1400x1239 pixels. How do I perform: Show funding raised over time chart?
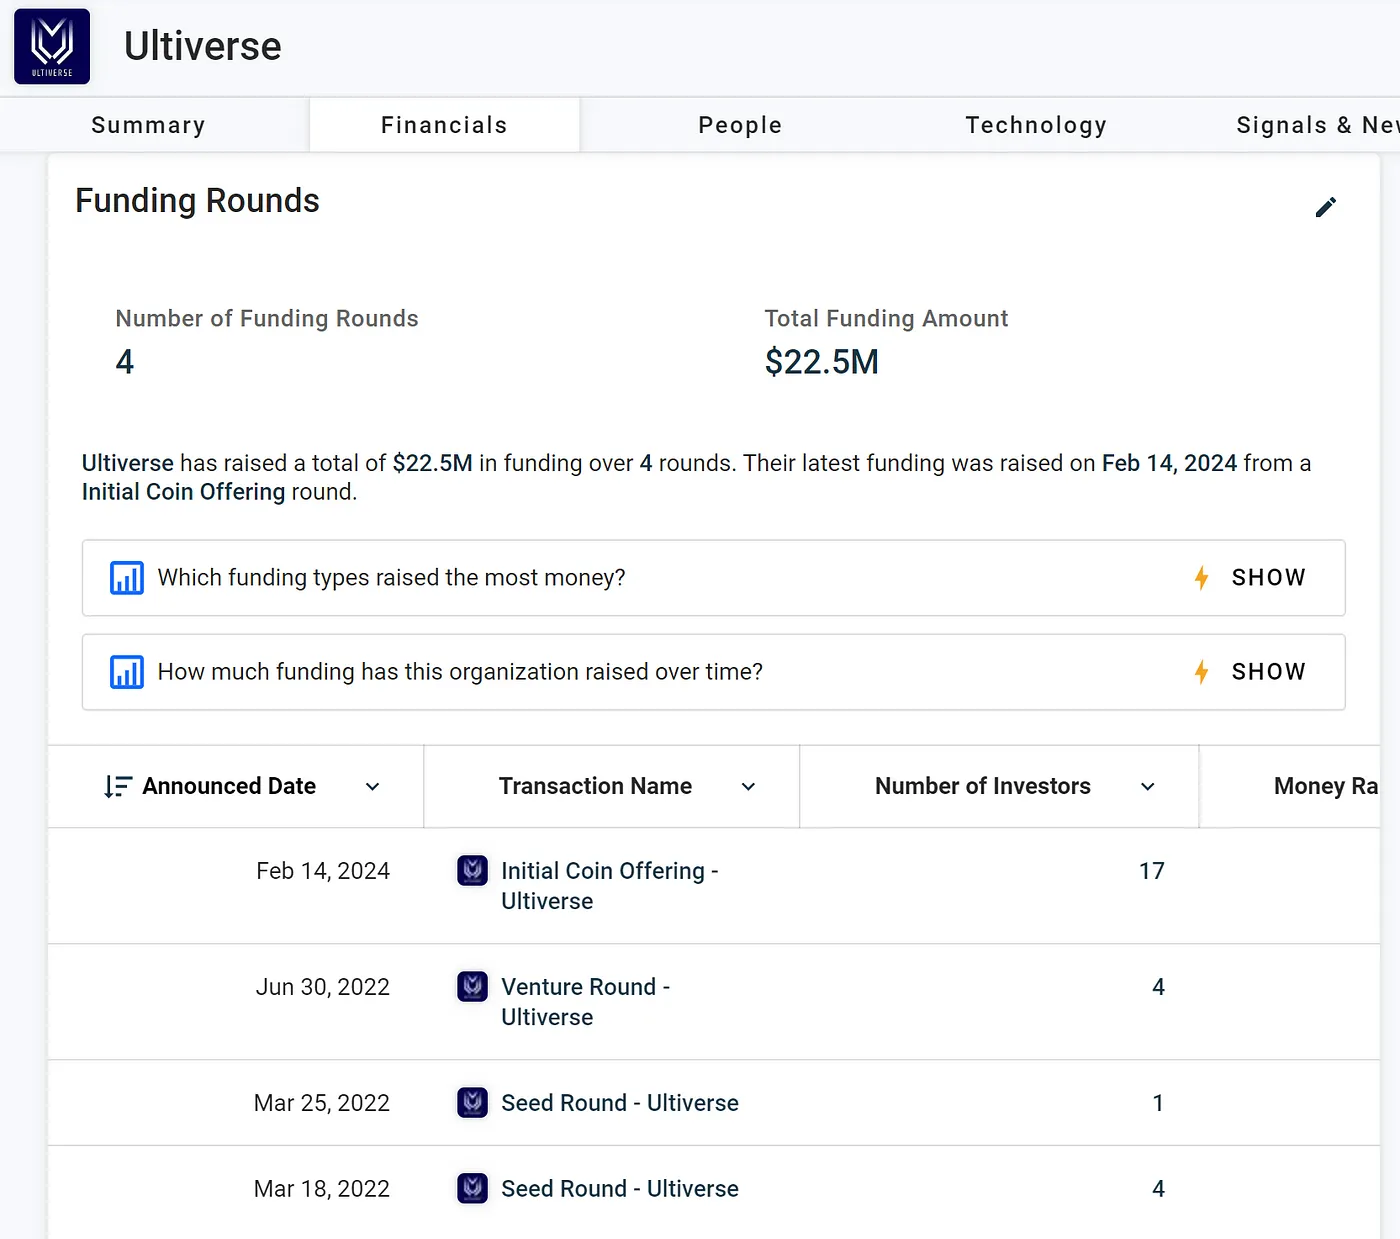(1268, 672)
